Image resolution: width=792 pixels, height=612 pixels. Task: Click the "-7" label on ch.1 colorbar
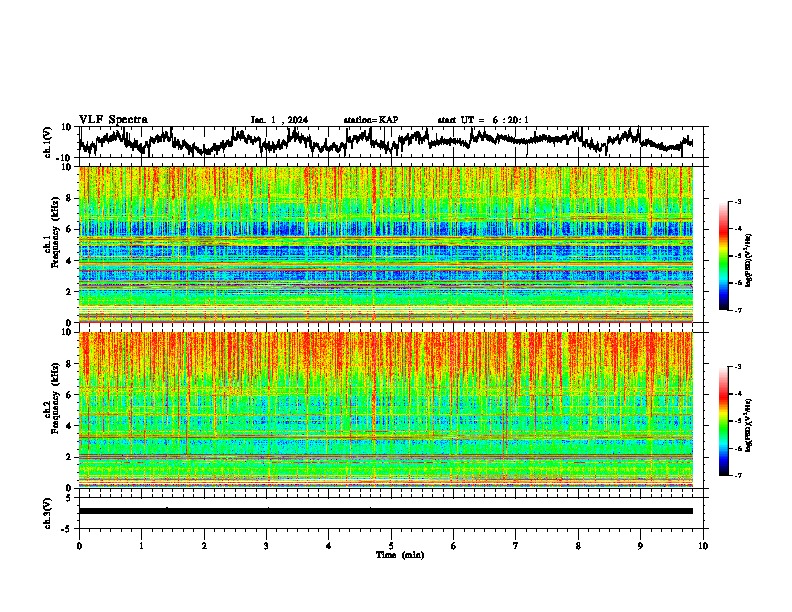[737, 310]
